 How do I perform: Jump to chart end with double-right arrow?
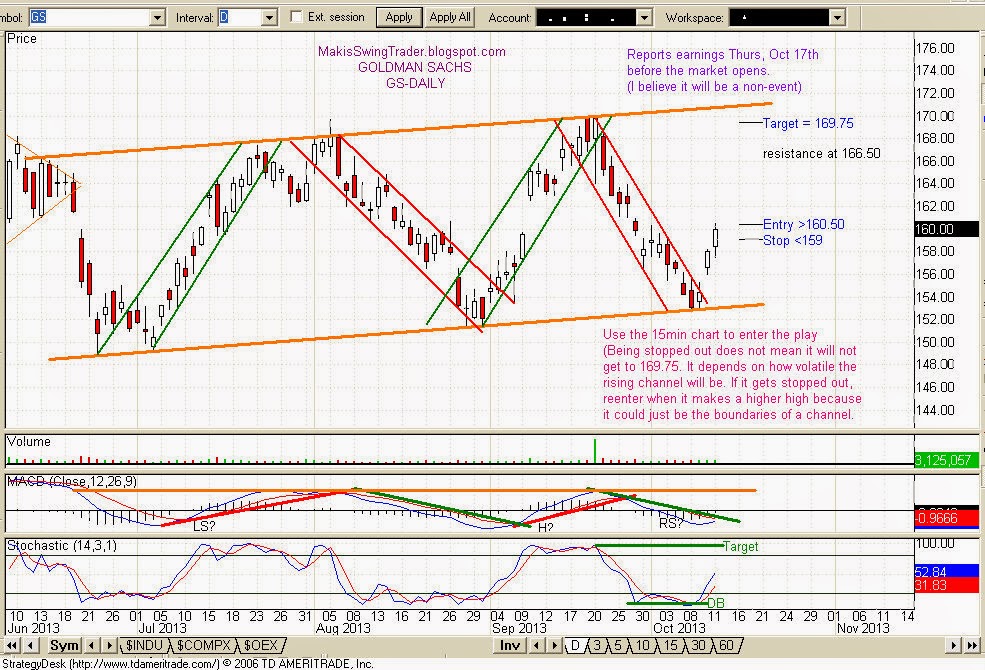(x=971, y=646)
